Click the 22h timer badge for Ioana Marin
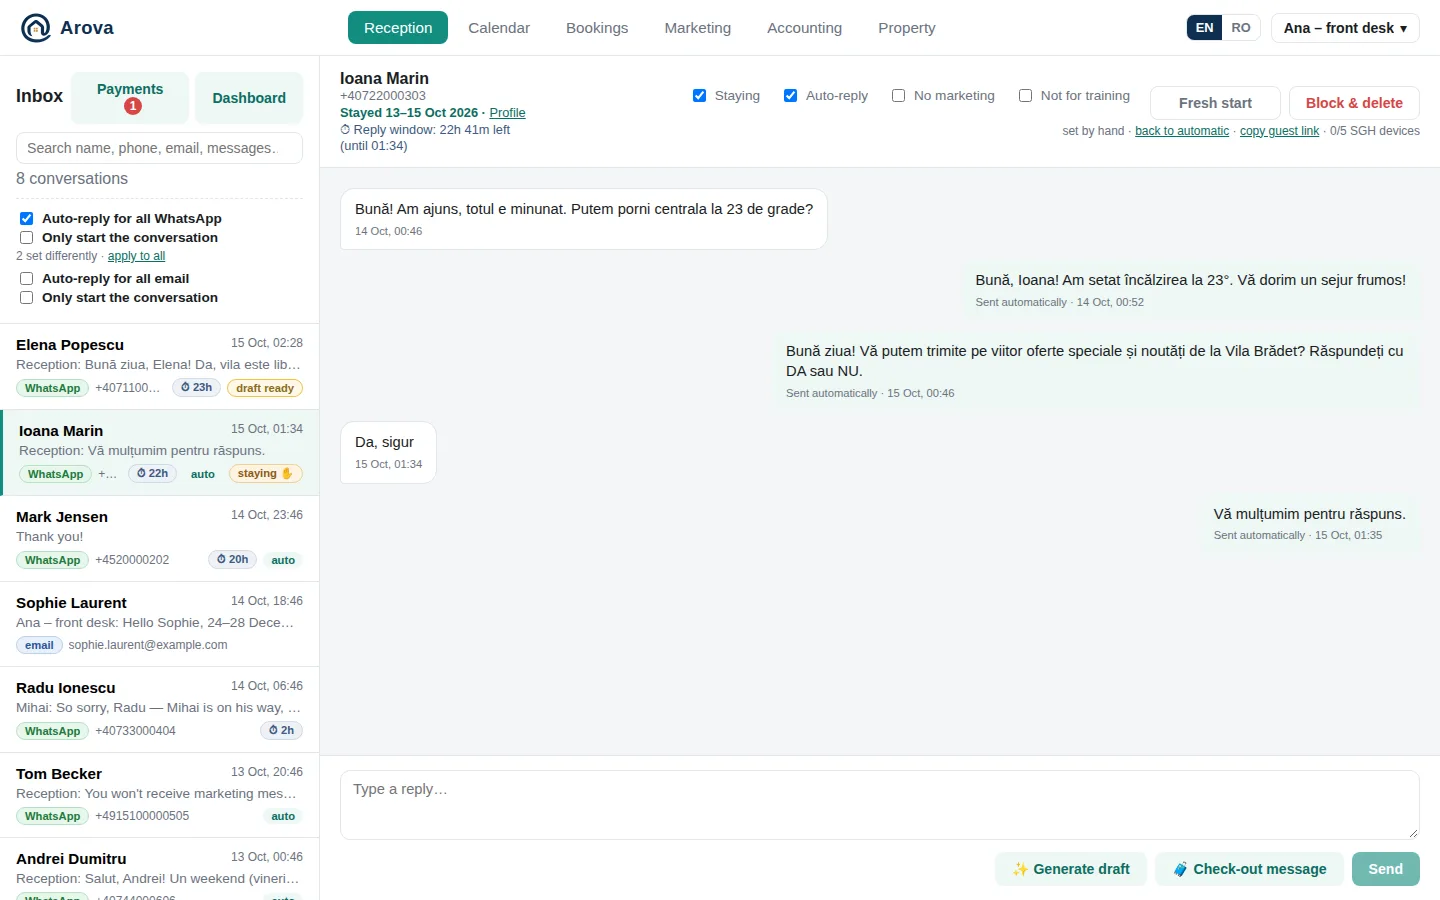 pyautogui.click(x=153, y=473)
